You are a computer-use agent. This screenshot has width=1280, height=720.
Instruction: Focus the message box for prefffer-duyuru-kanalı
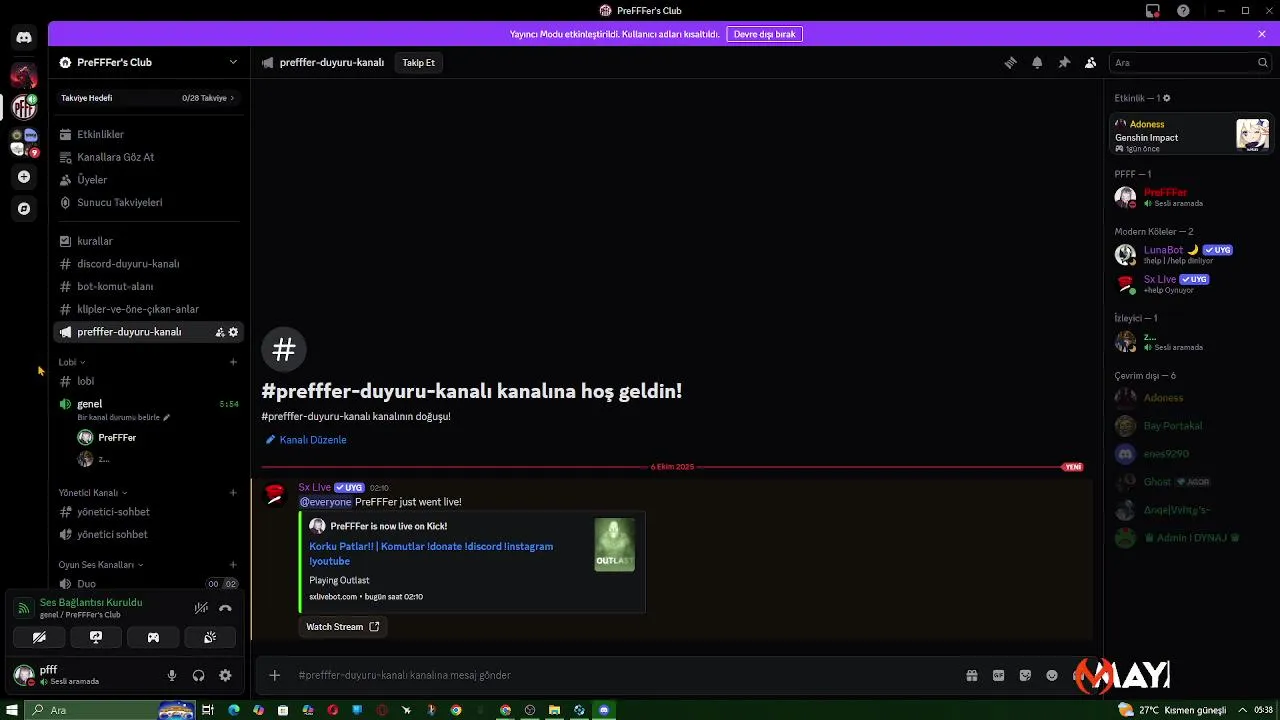pos(625,675)
